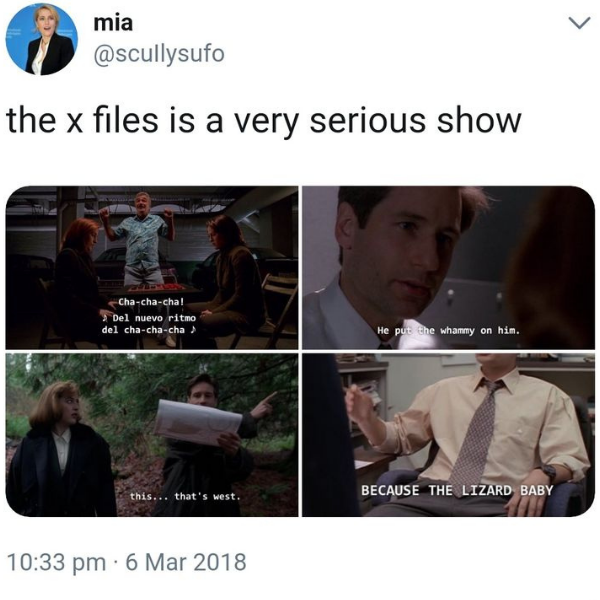Click the "BECAUSE THE LIZARD BABY" caption
Image resolution: width=600 pixels, height=600 pixels.
tap(457, 490)
